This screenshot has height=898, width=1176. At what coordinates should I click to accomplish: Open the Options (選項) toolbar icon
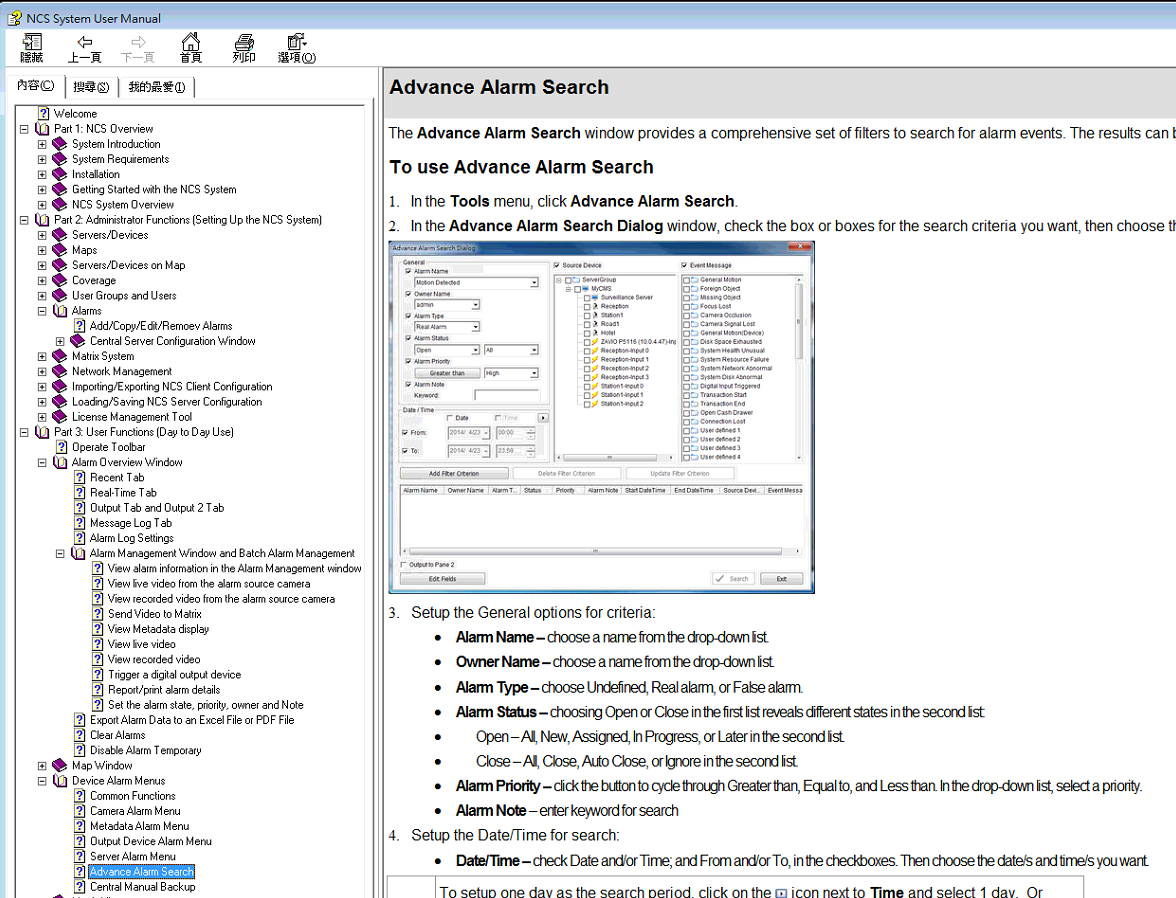coord(296,47)
